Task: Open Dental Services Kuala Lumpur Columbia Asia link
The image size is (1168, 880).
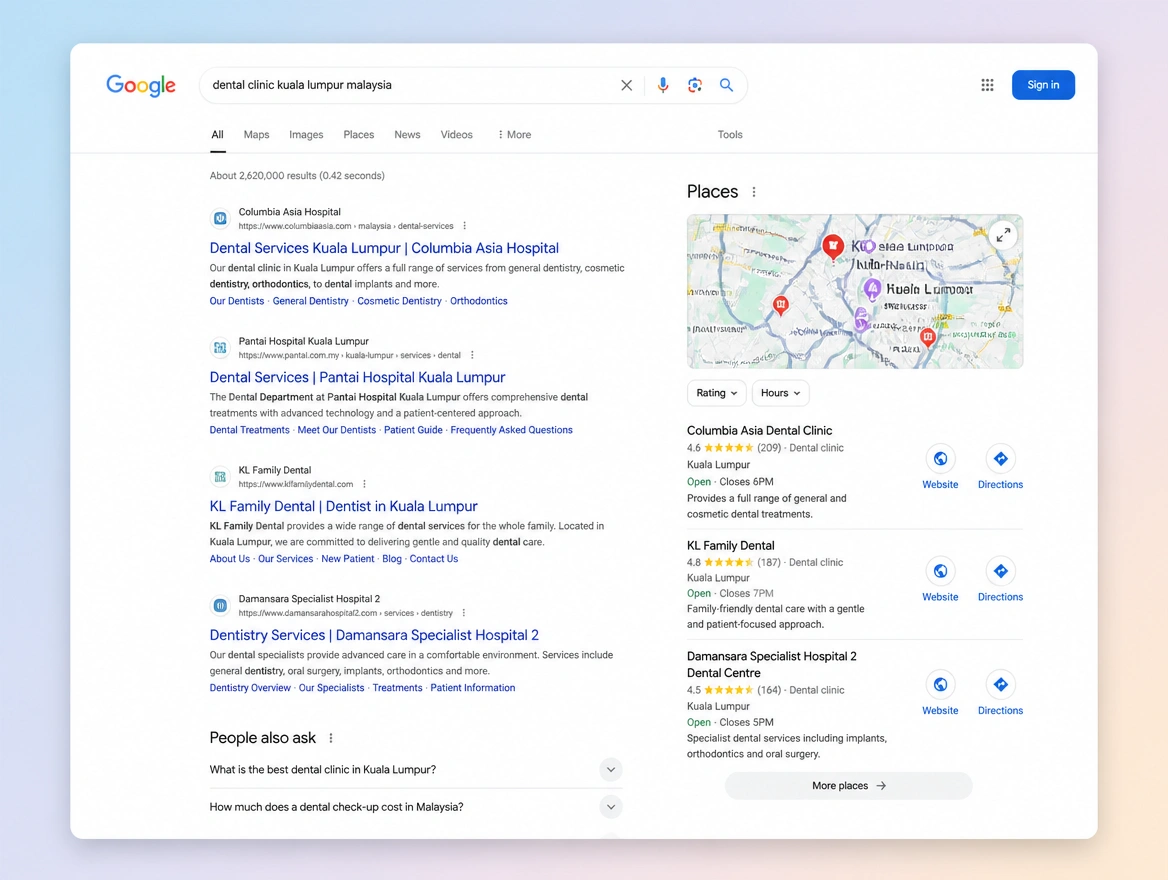Action: point(384,248)
